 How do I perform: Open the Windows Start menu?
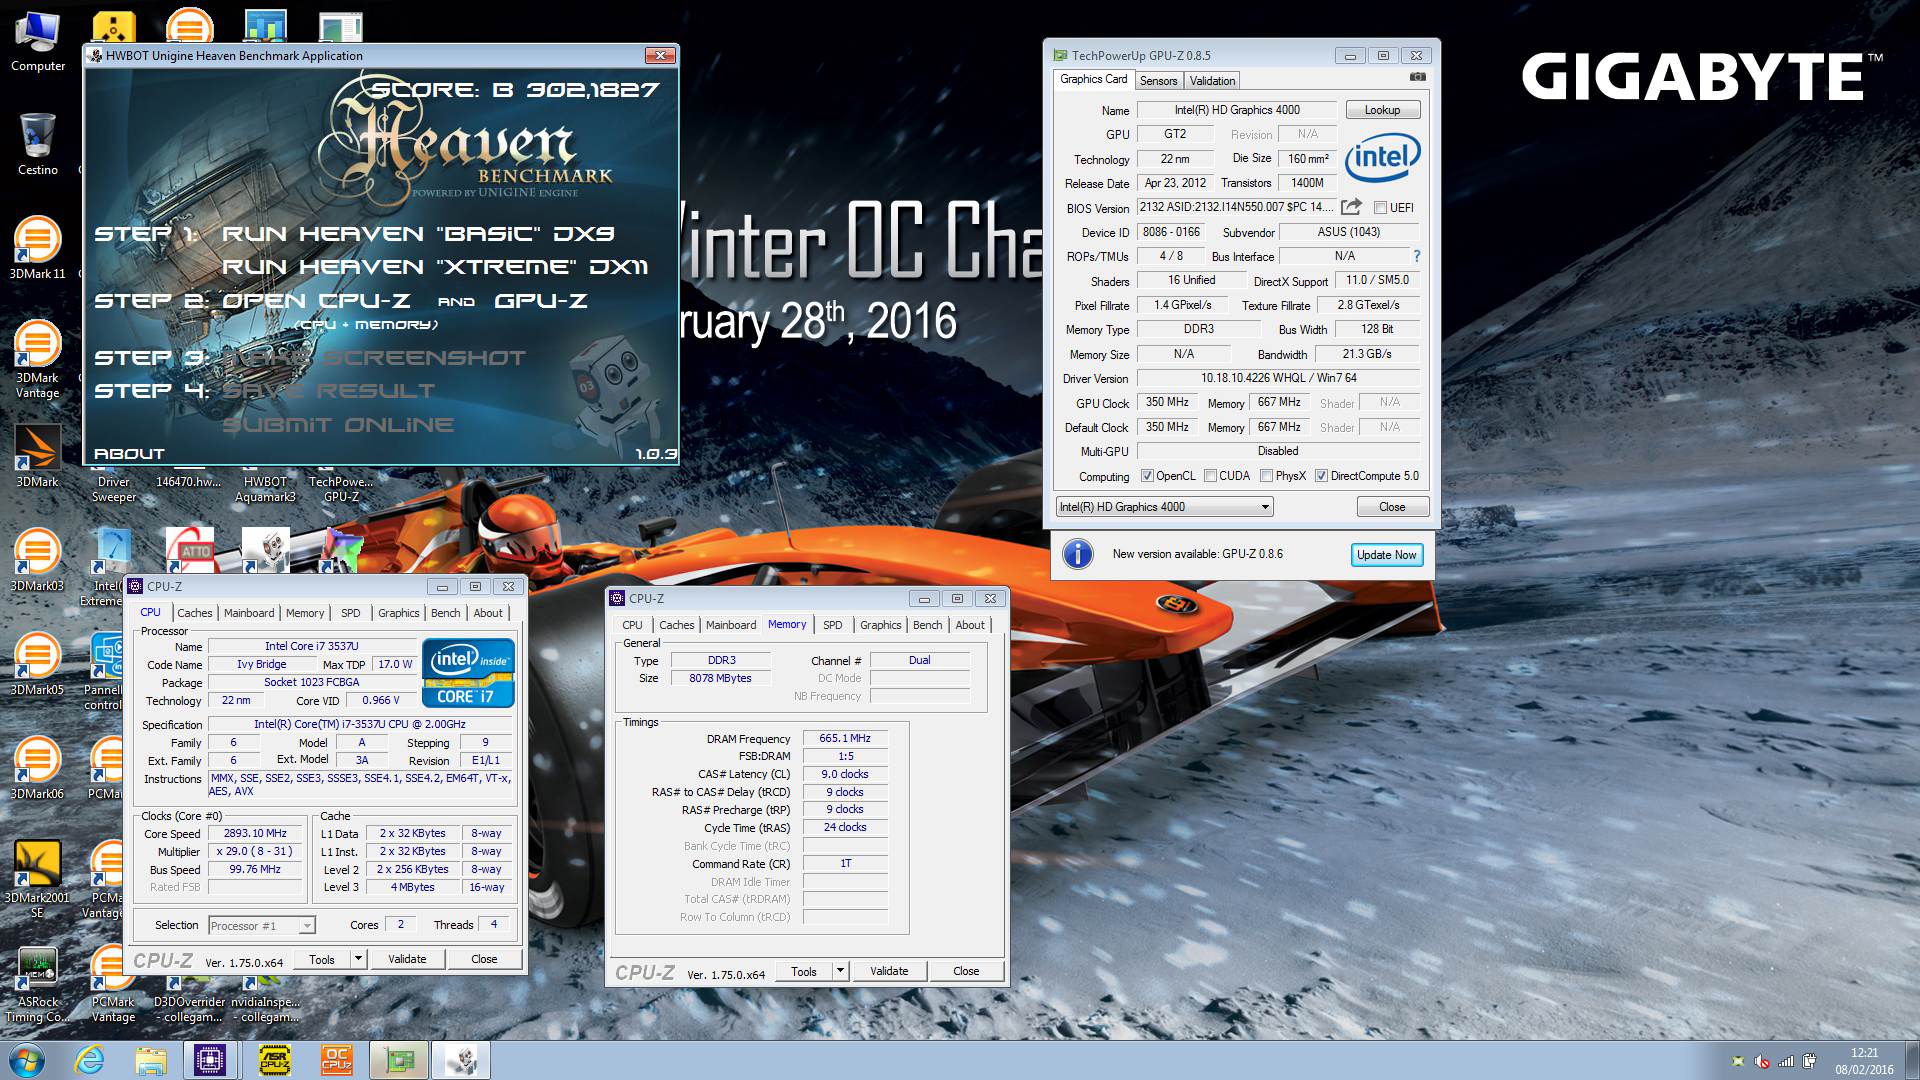(26, 1060)
